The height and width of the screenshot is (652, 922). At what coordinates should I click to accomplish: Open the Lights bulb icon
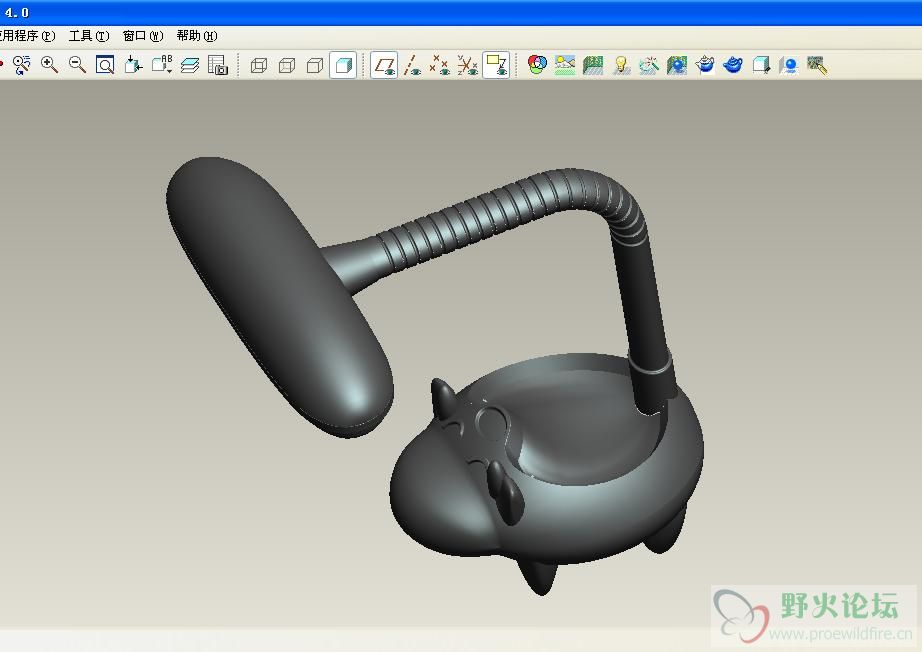coord(621,65)
